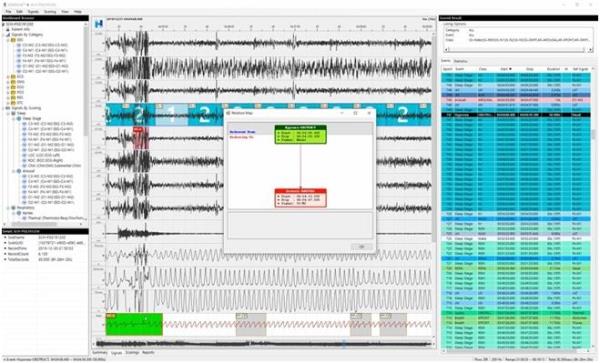Open the Help menu
The height and width of the screenshot is (363, 600).
coord(78,12)
